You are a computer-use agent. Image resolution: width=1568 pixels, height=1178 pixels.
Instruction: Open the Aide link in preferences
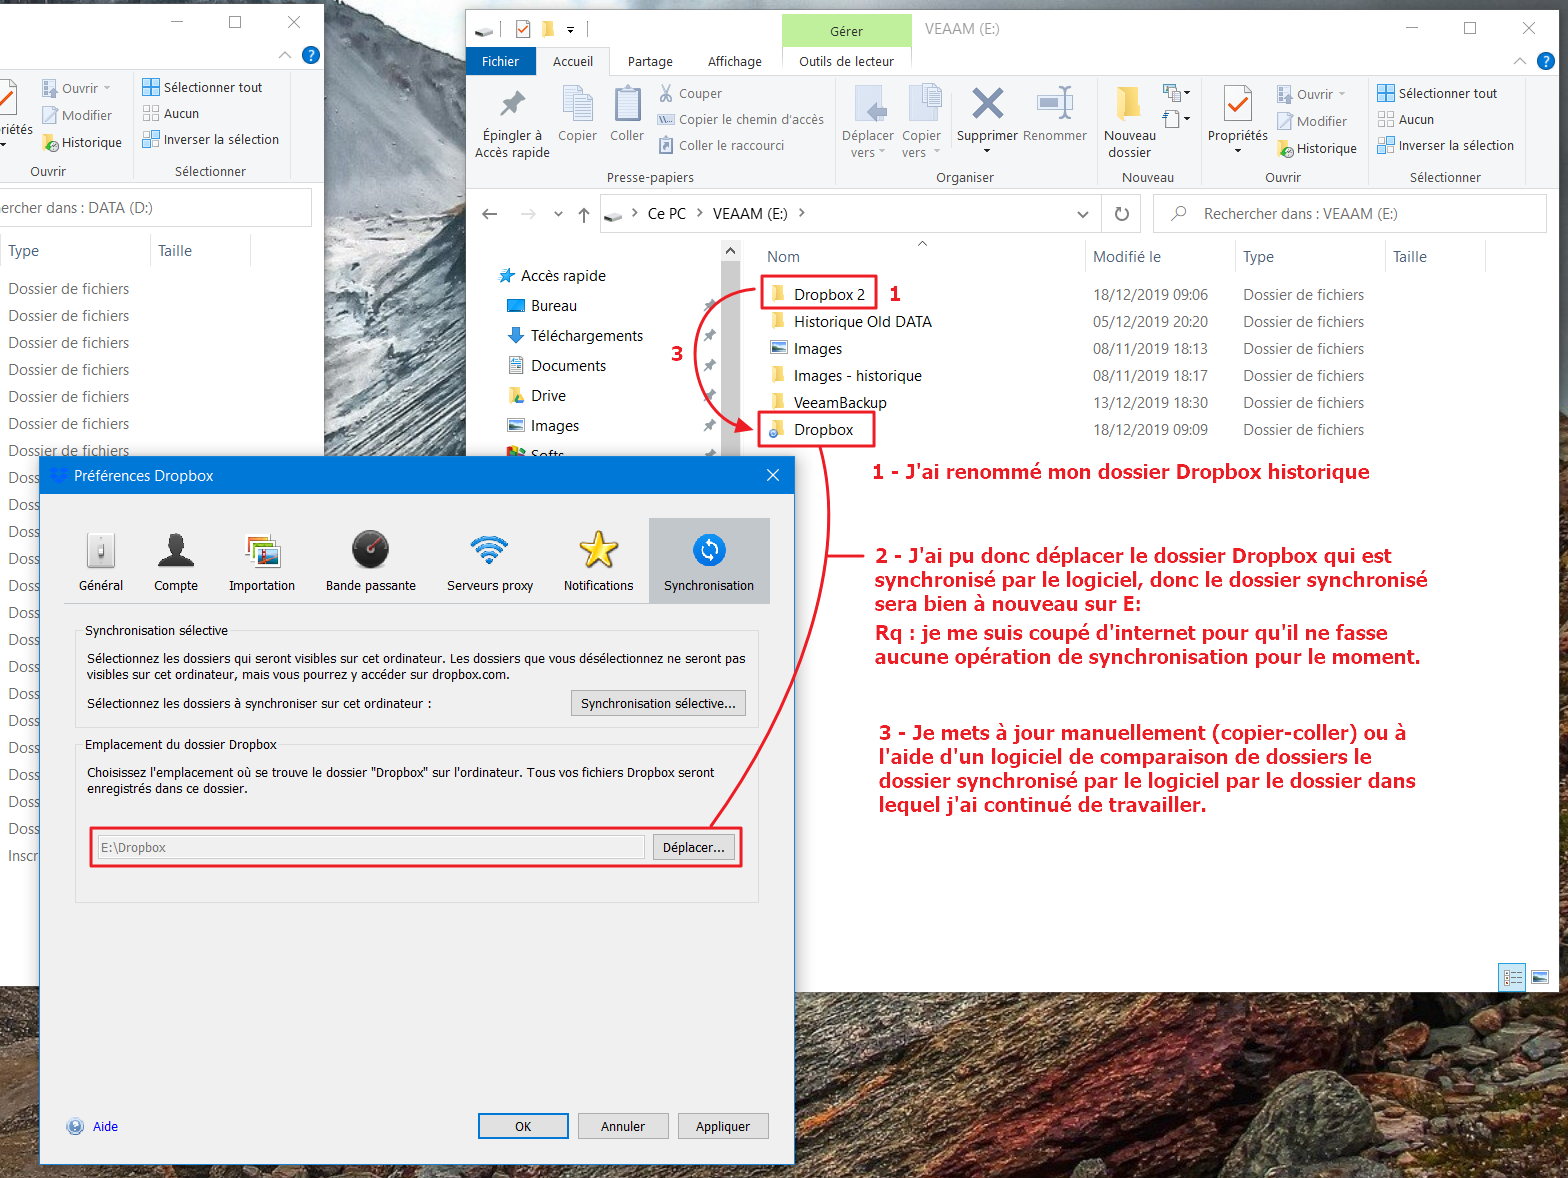click(x=105, y=1126)
